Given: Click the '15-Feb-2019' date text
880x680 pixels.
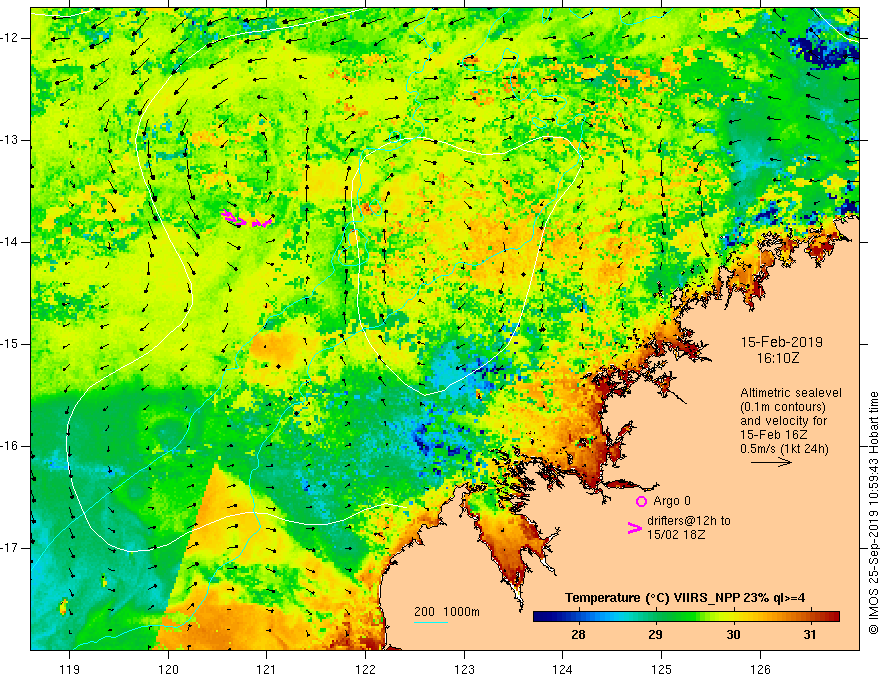Looking at the screenshot, I should pyautogui.click(x=782, y=342).
